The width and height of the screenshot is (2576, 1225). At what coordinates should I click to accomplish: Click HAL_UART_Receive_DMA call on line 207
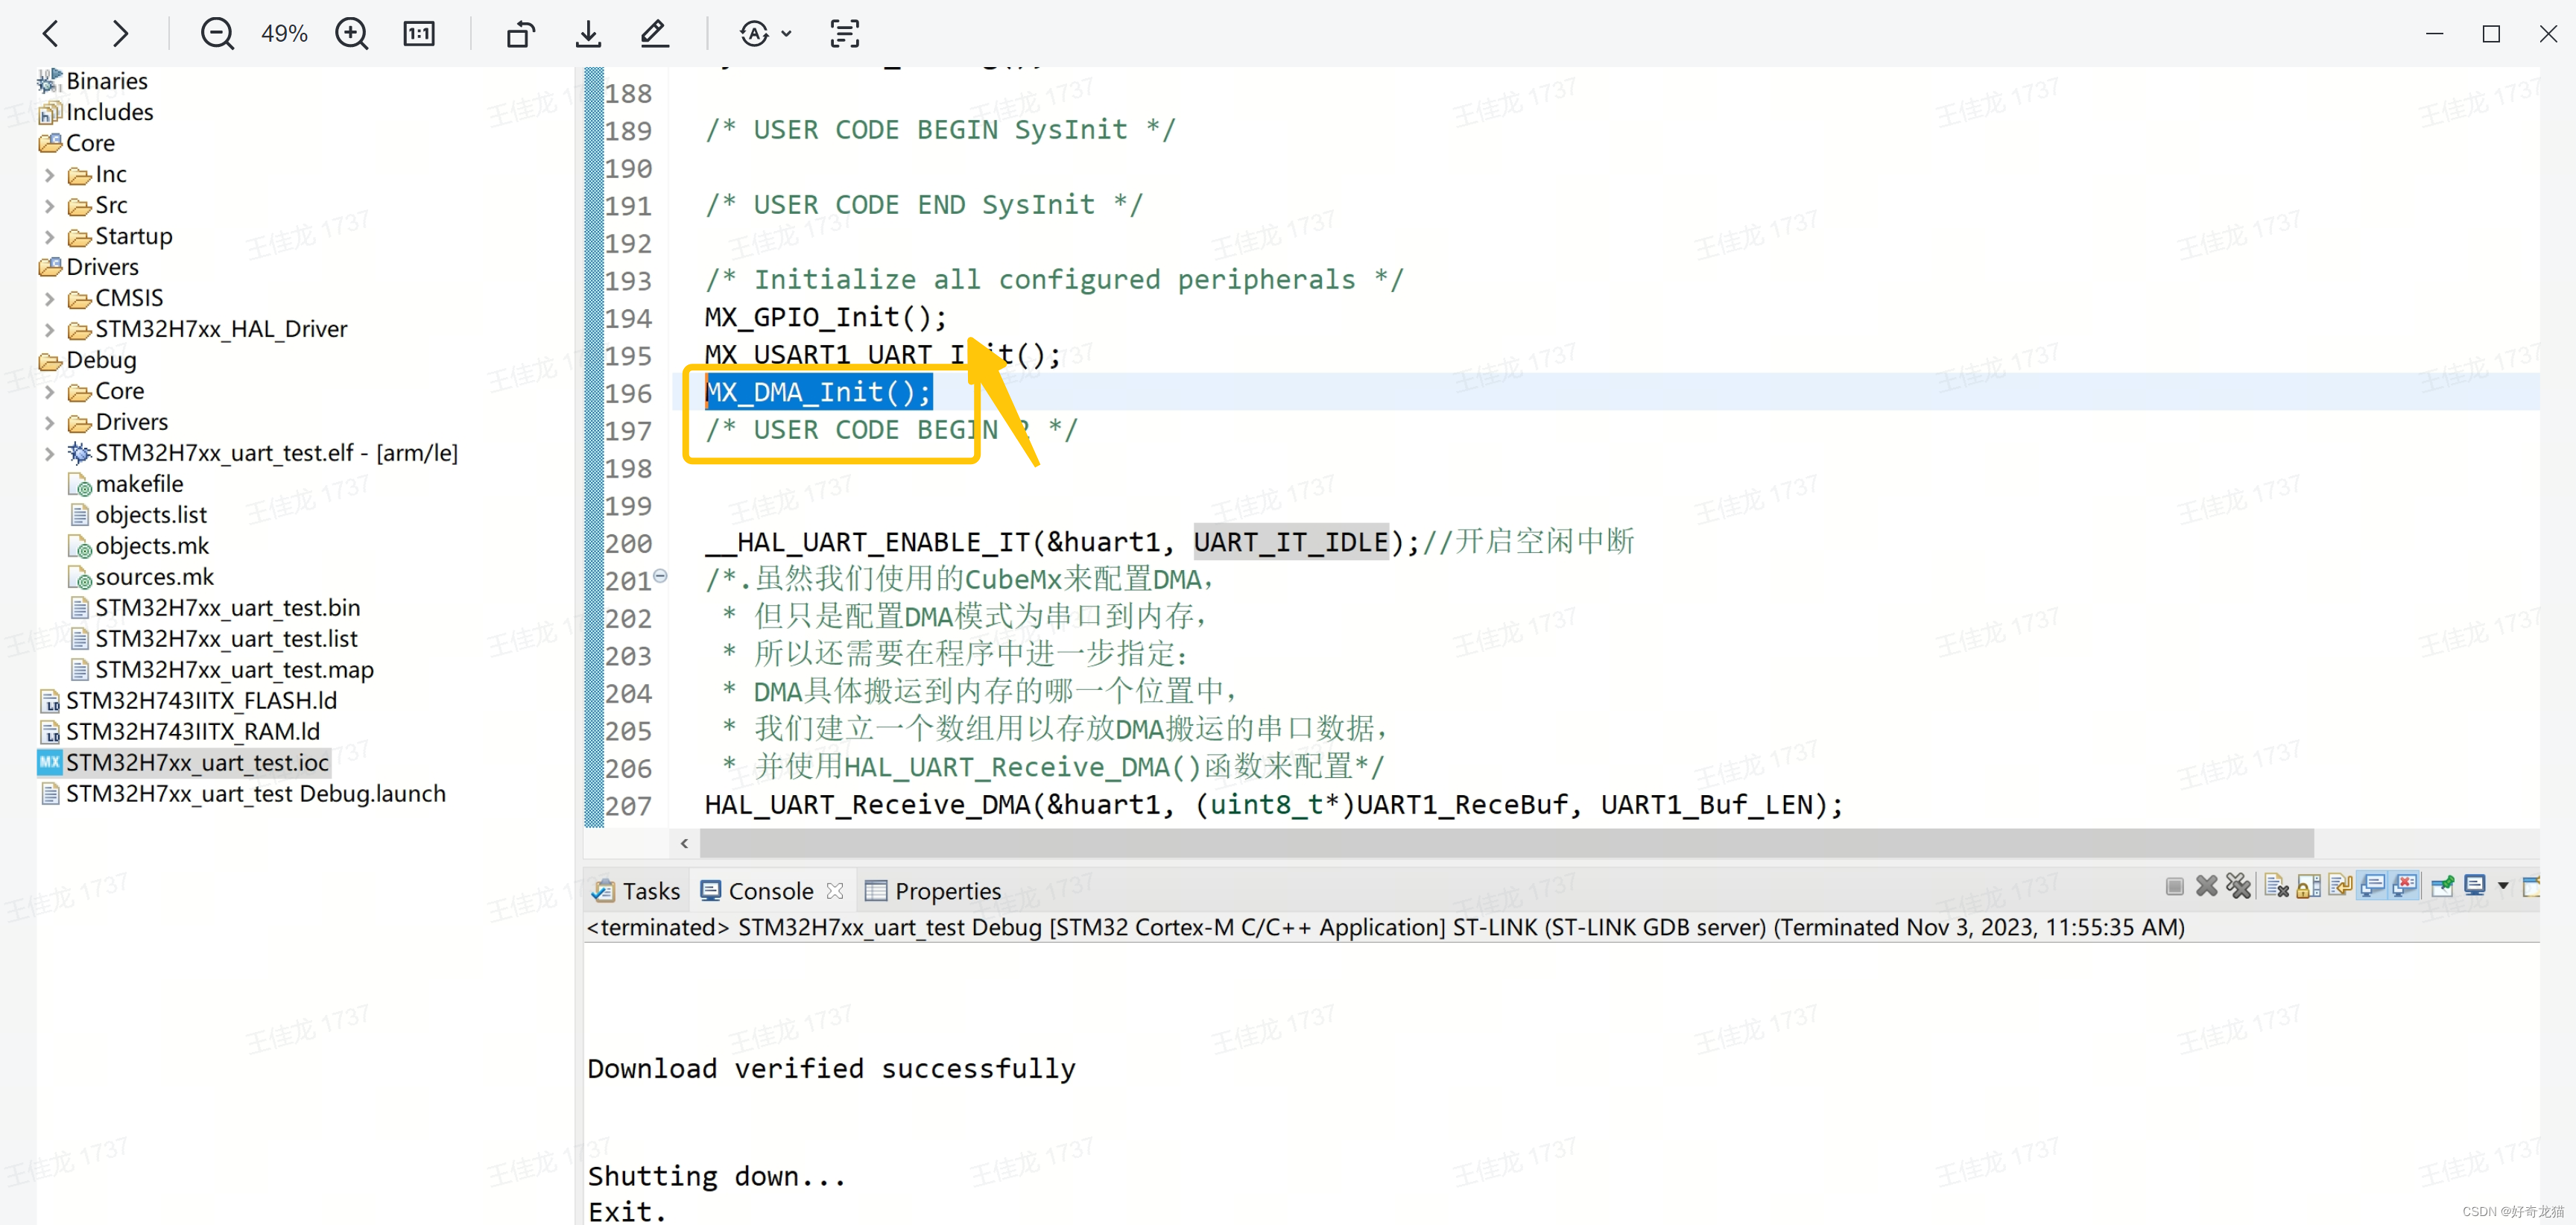(1273, 805)
